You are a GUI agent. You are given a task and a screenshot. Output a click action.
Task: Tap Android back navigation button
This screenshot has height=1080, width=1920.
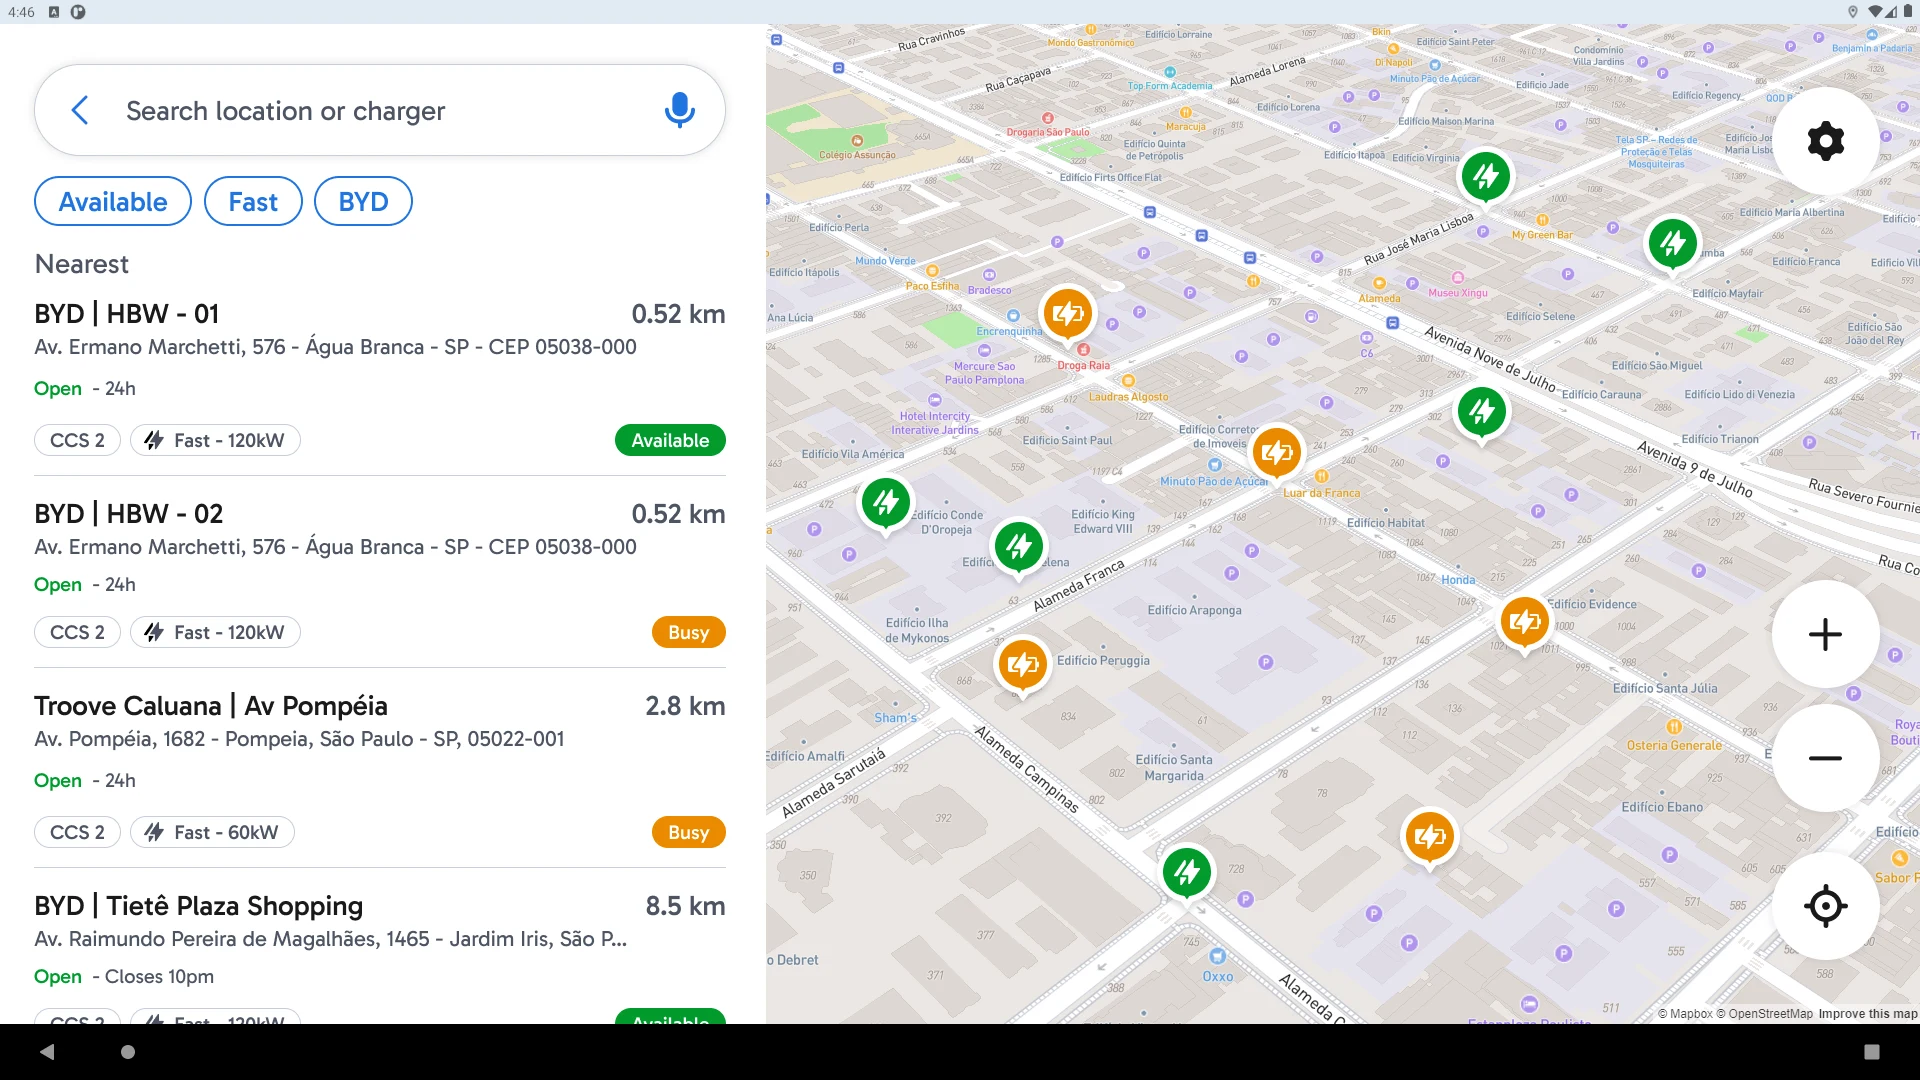tap(47, 1052)
